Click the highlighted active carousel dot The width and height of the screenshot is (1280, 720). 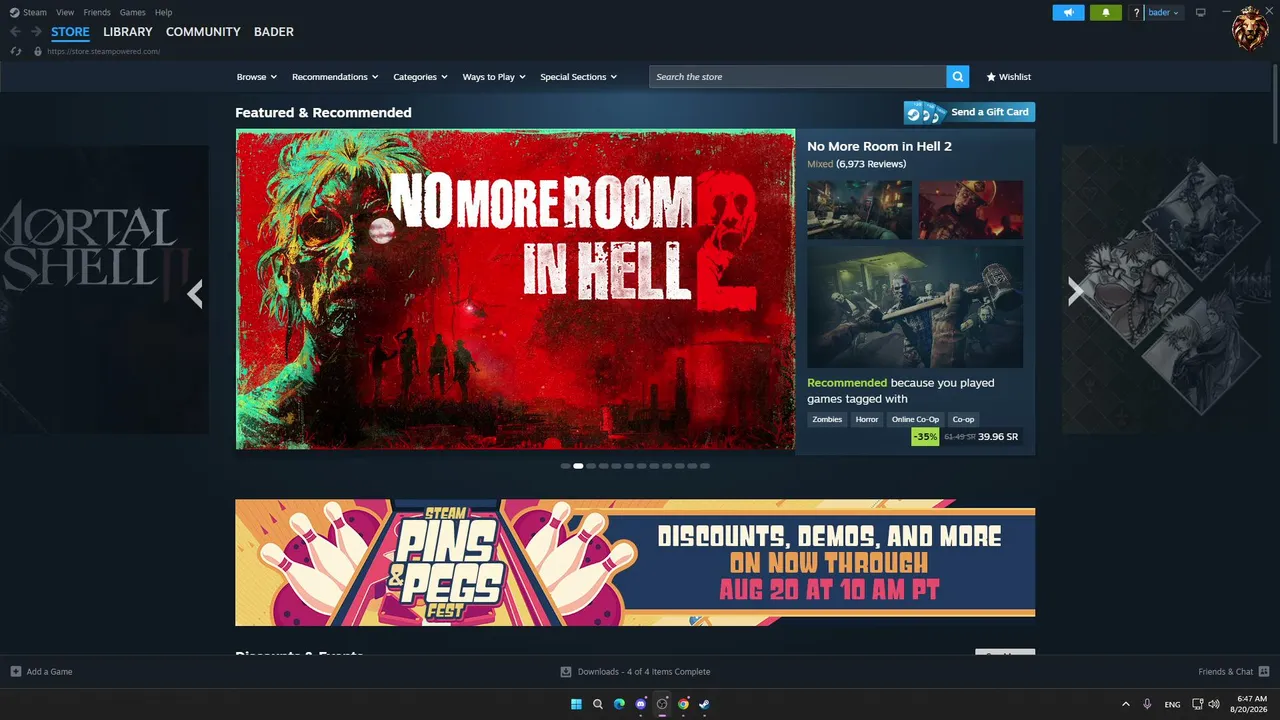tap(578, 466)
